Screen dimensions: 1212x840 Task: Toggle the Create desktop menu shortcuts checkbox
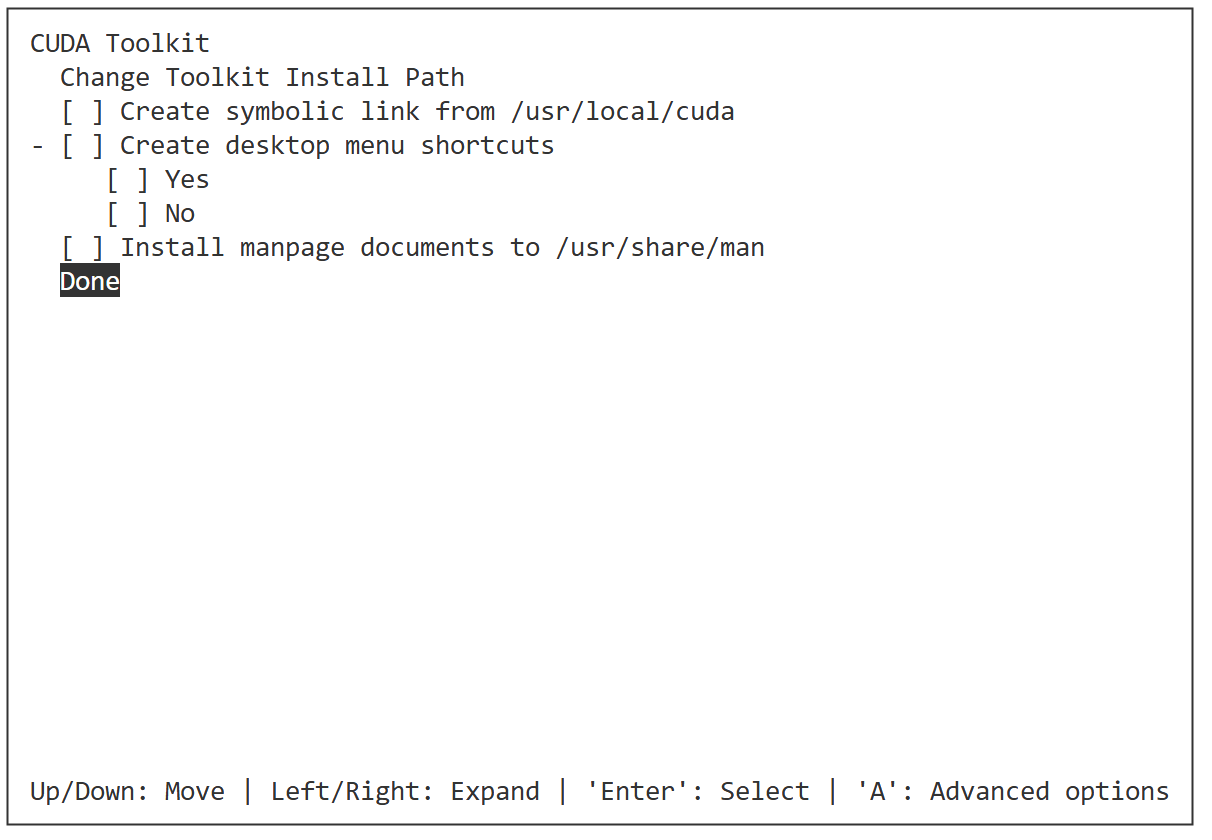click(x=83, y=146)
